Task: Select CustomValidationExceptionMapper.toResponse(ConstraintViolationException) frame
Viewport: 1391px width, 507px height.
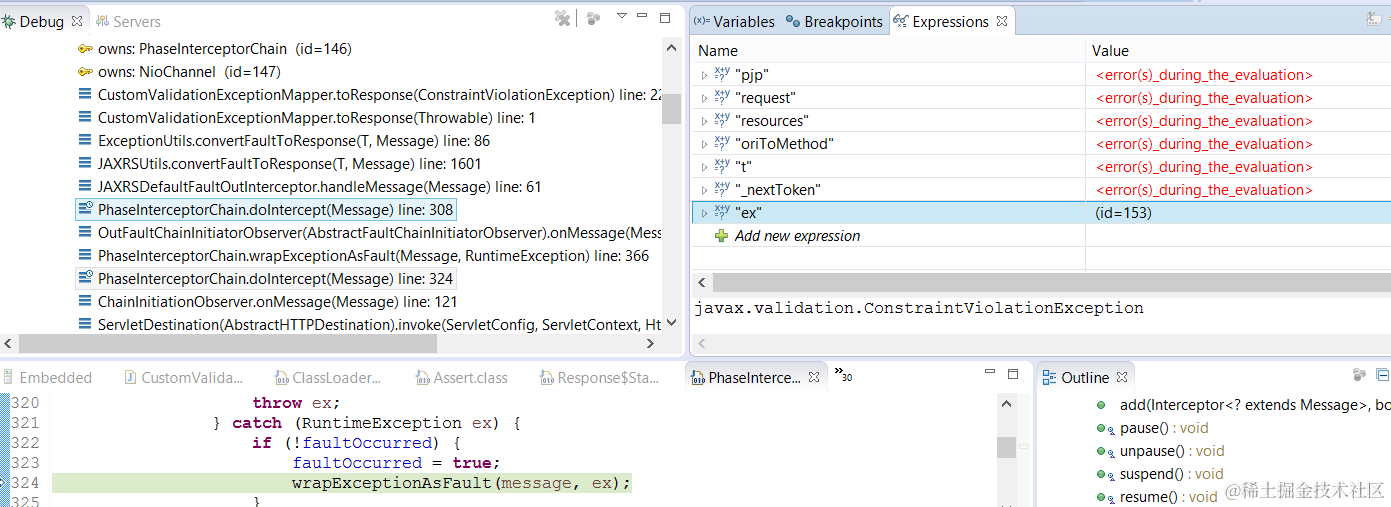Action: pos(370,94)
